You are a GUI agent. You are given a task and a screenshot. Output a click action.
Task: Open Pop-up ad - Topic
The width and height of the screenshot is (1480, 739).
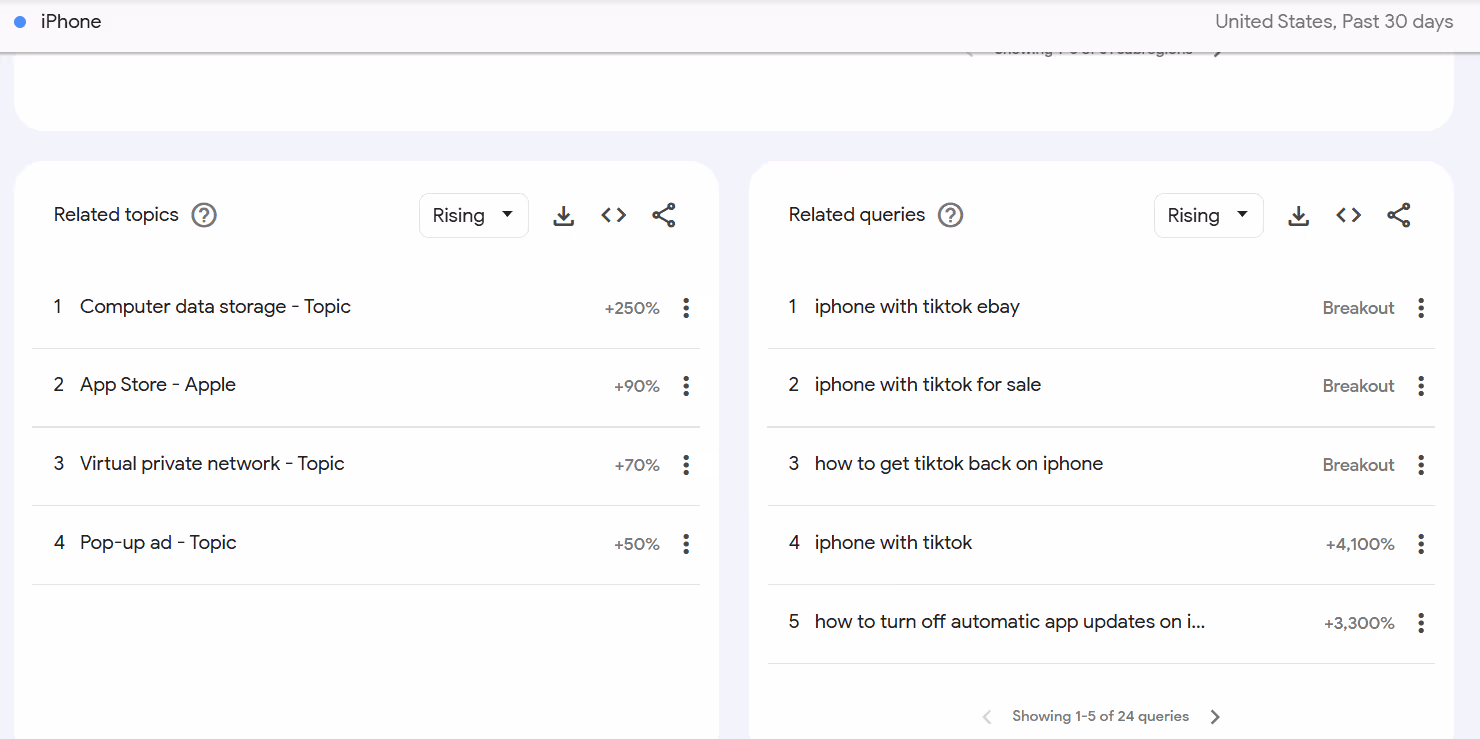point(158,543)
